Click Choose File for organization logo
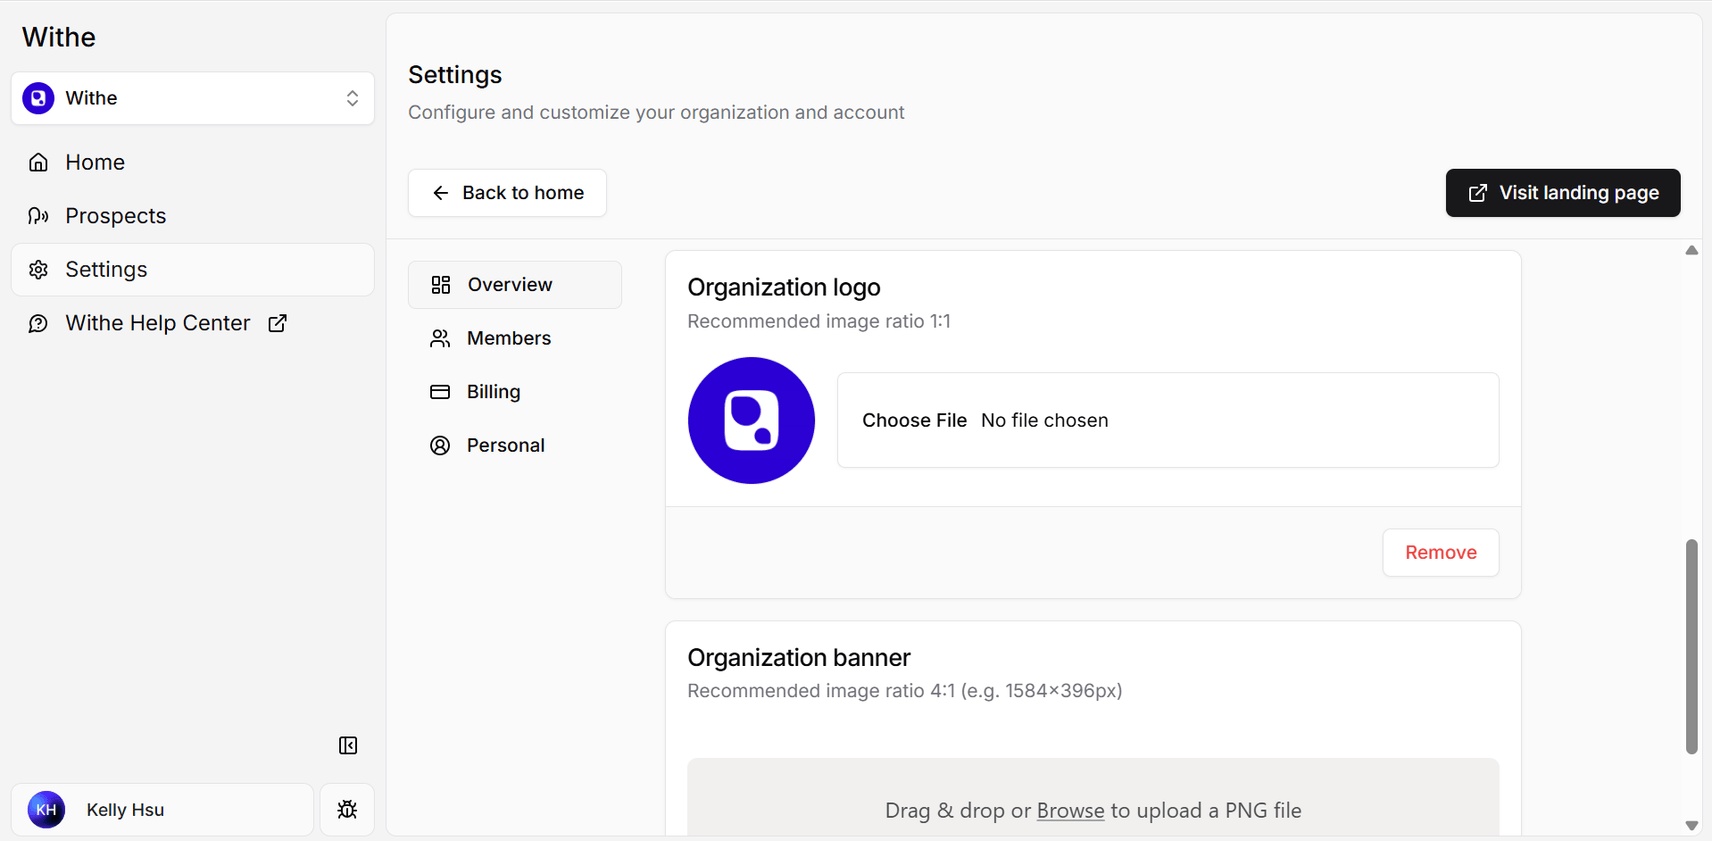The width and height of the screenshot is (1712, 841). tap(914, 420)
